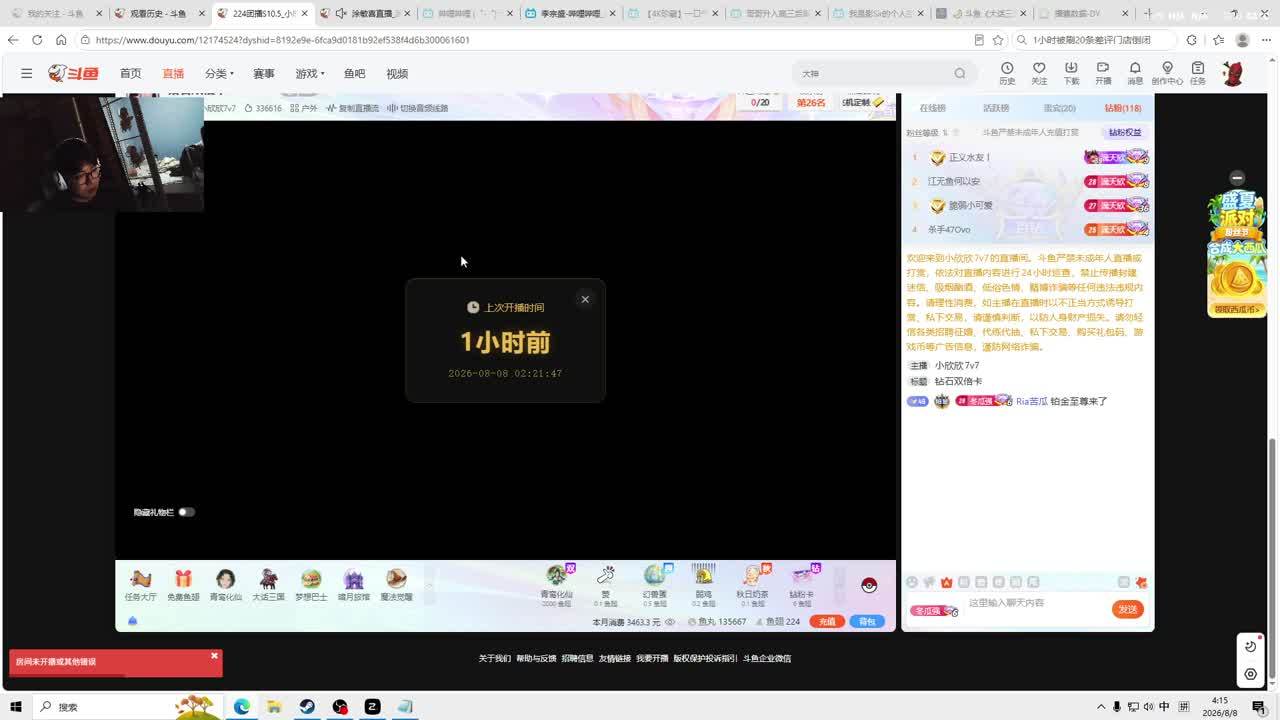Viewport: 1280px width, 720px height.
Task: Open 鱼吧 in navigation
Action: [354, 73]
